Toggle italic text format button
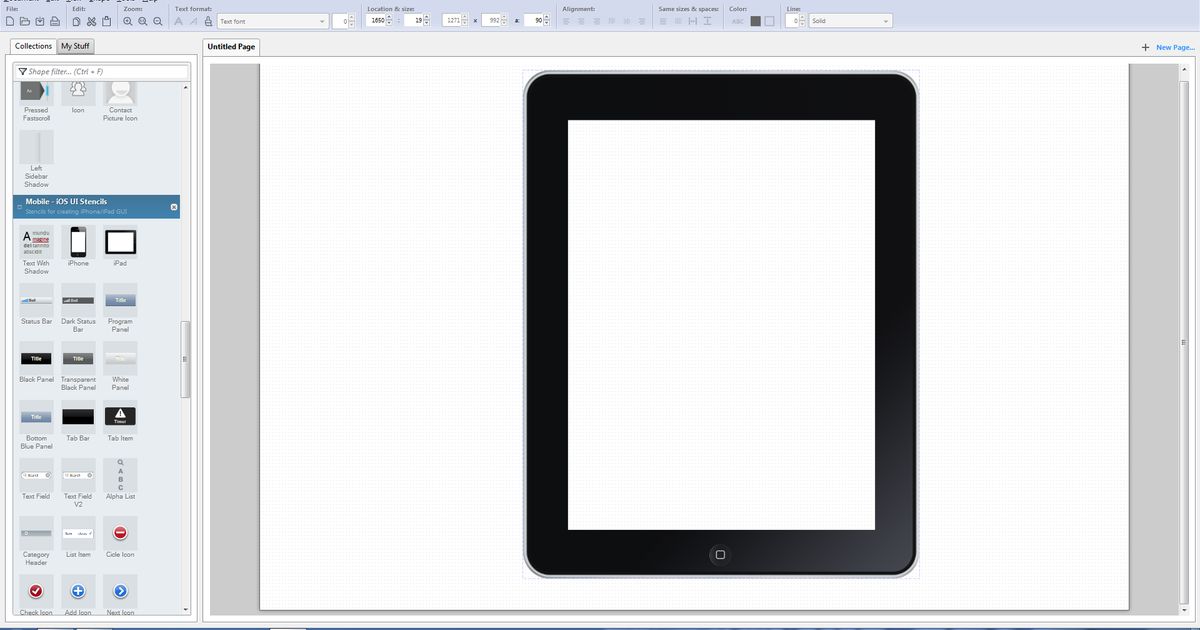Image resolution: width=1200 pixels, height=630 pixels. [x=192, y=21]
